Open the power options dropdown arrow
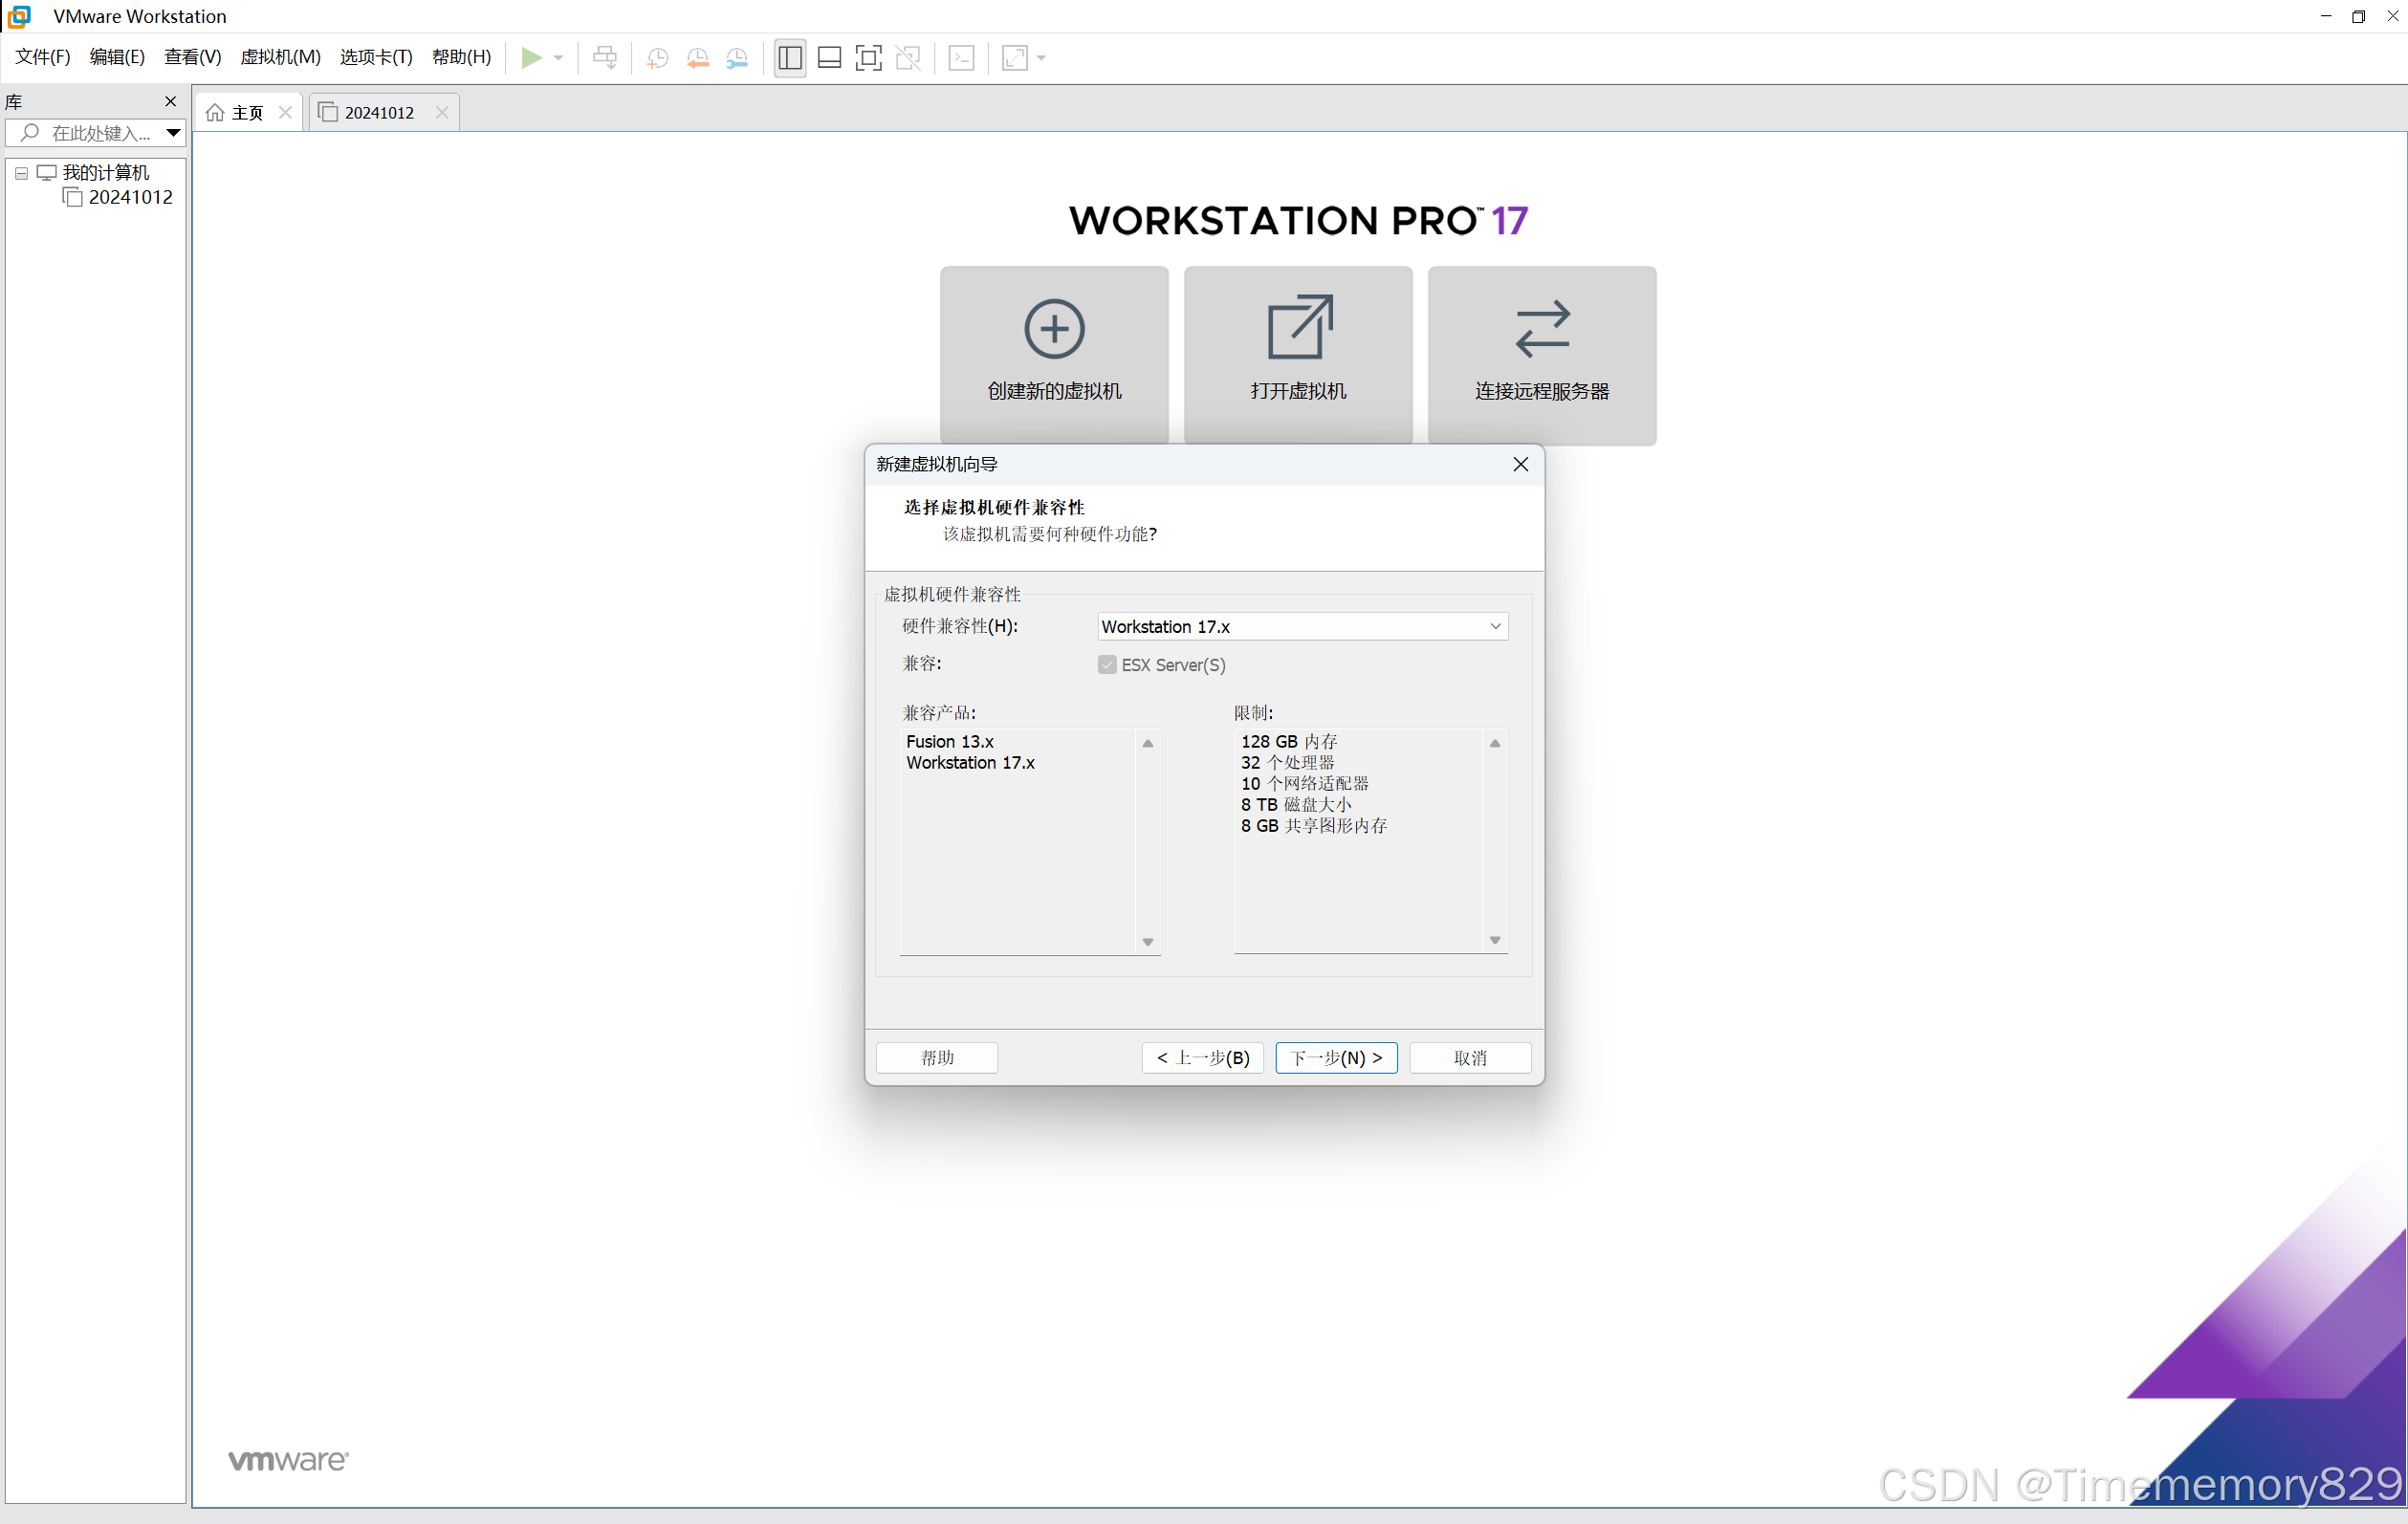2408x1524 pixels. click(559, 58)
